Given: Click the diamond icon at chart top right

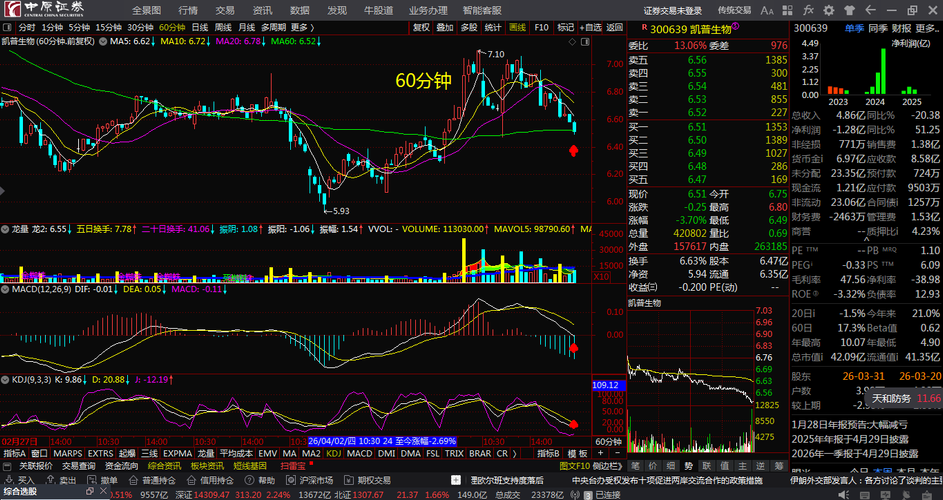Looking at the screenshot, I should pyautogui.click(x=573, y=41).
